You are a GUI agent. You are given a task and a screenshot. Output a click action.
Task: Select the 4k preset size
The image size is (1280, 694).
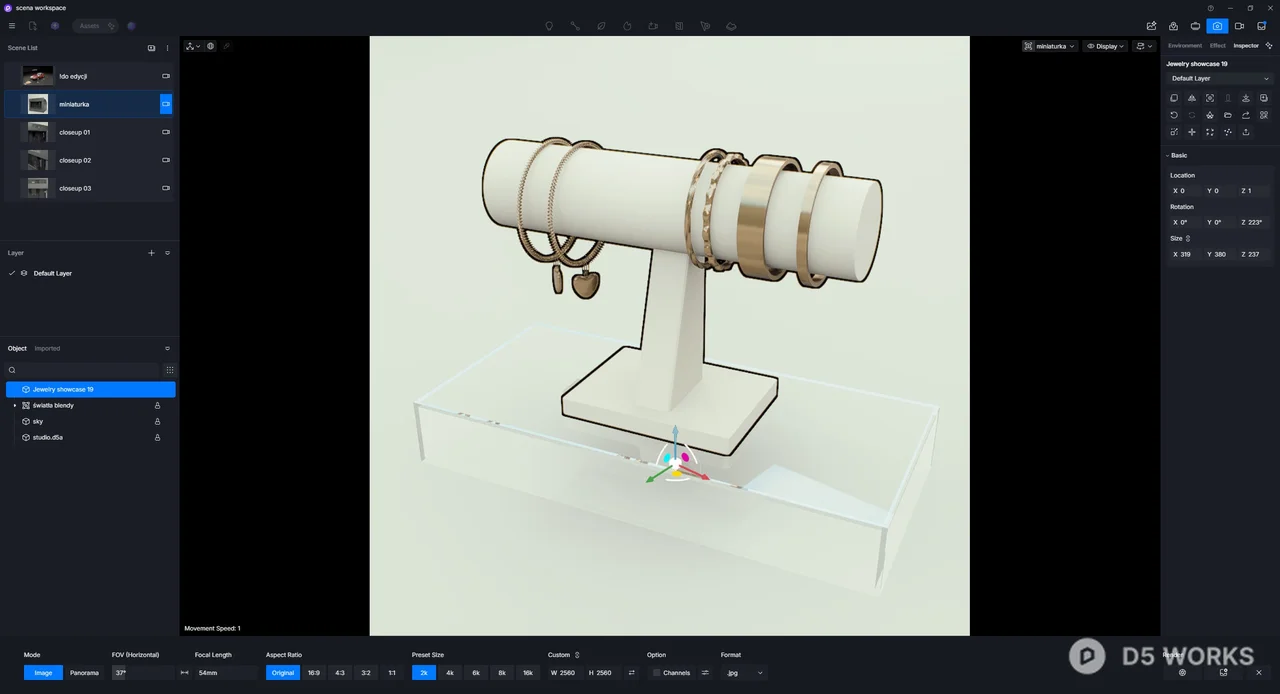coord(450,673)
